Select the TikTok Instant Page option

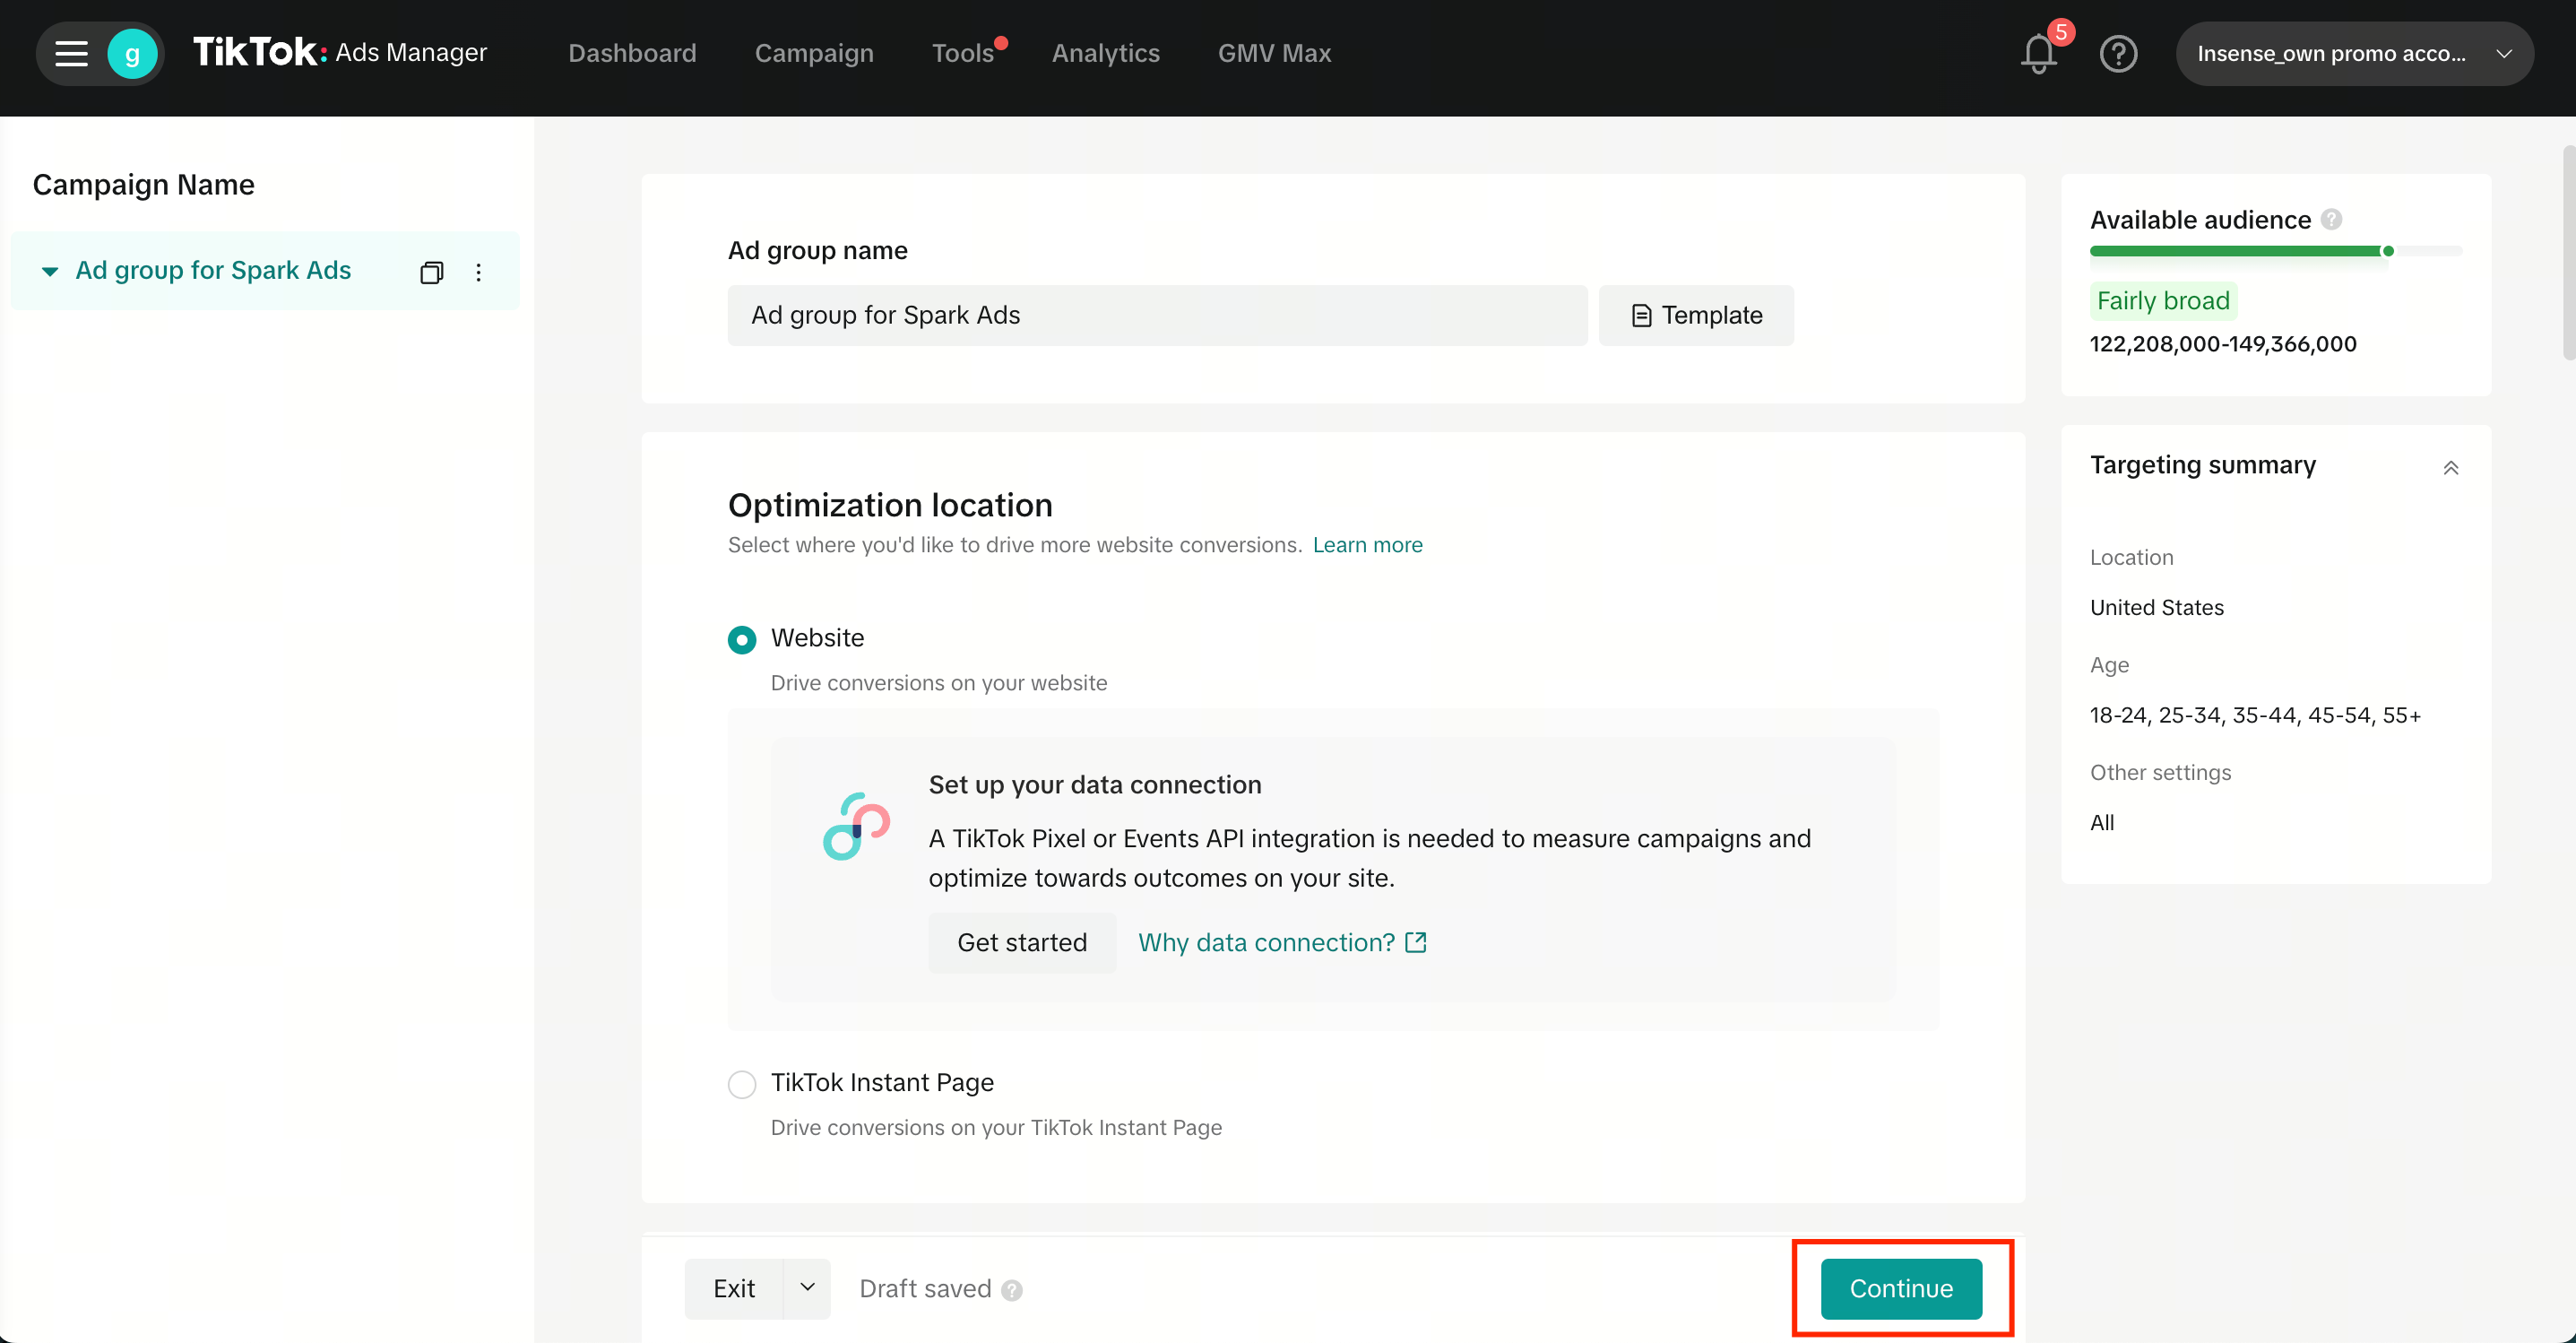742,1084
